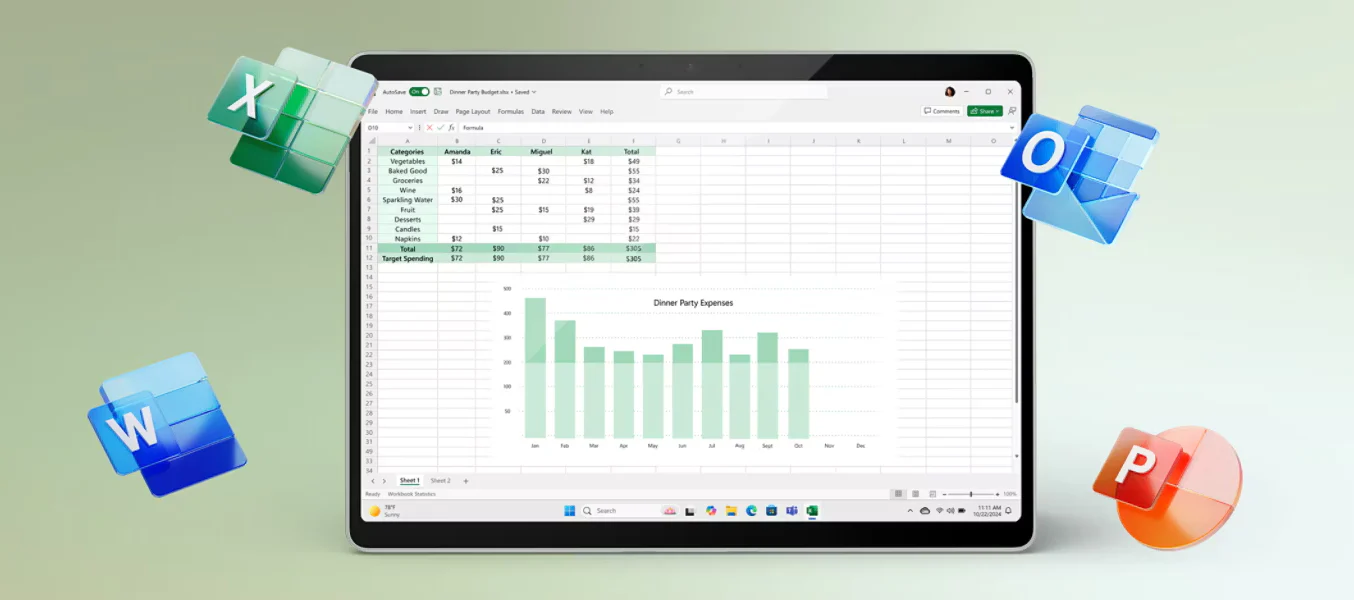The width and height of the screenshot is (1354, 600).
Task: Open Copilot from the taskbar
Action: pyautogui.click(x=711, y=511)
